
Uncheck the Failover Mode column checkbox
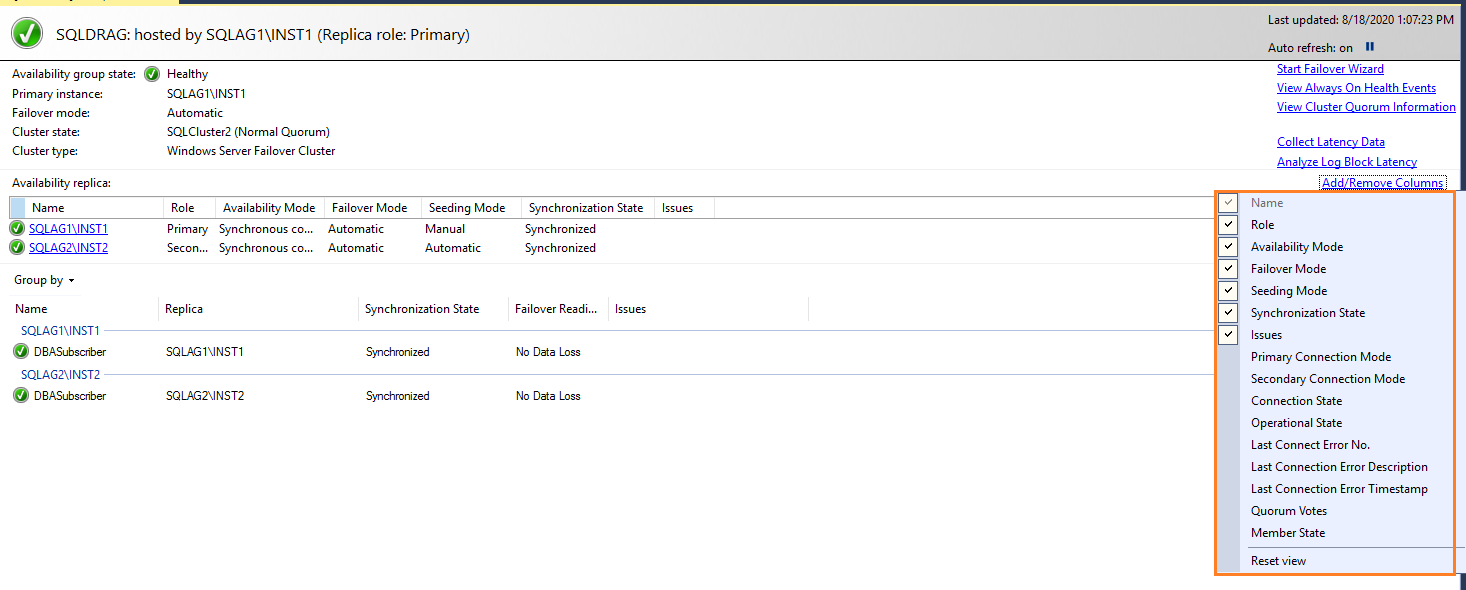1228,269
